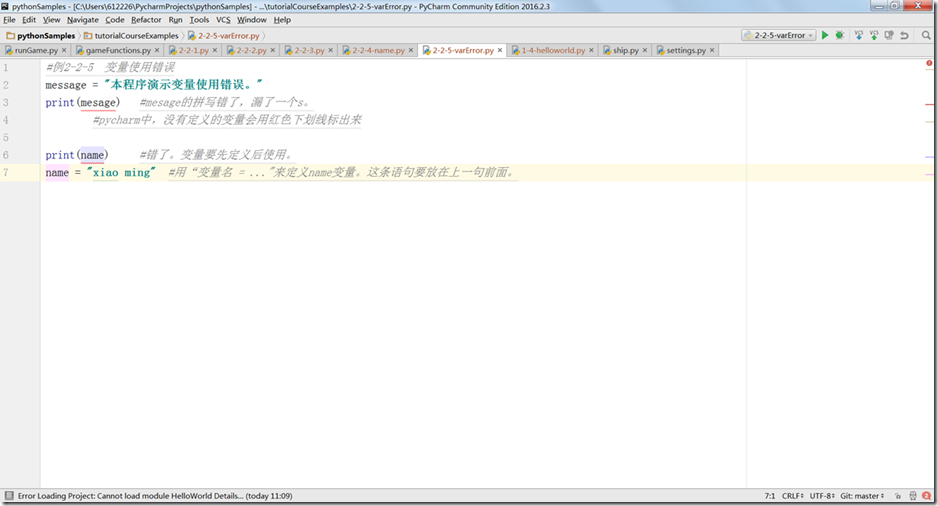Close the 2-2-5-varError.py tab
This screenshot has width=938, height=506.
(x=500, y=50)
